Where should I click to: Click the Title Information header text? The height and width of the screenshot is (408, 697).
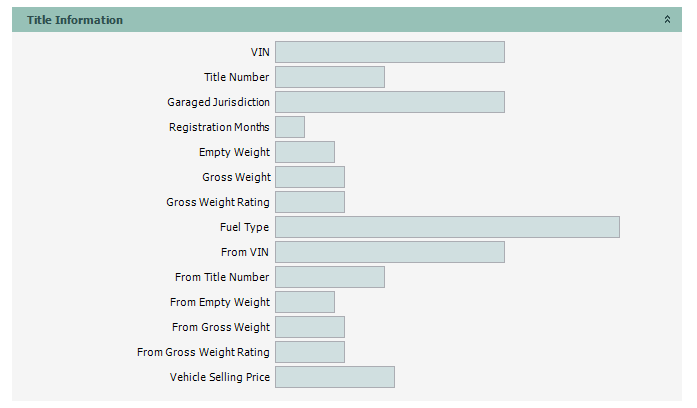75,20
